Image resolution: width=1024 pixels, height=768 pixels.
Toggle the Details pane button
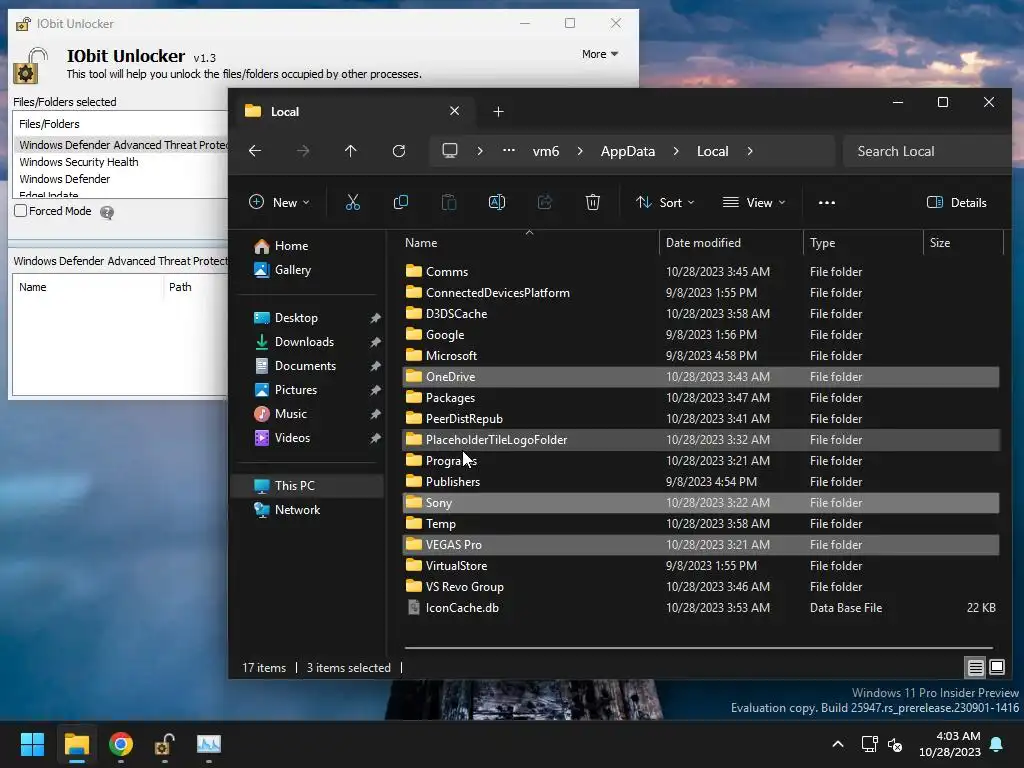tap(956, 202)
